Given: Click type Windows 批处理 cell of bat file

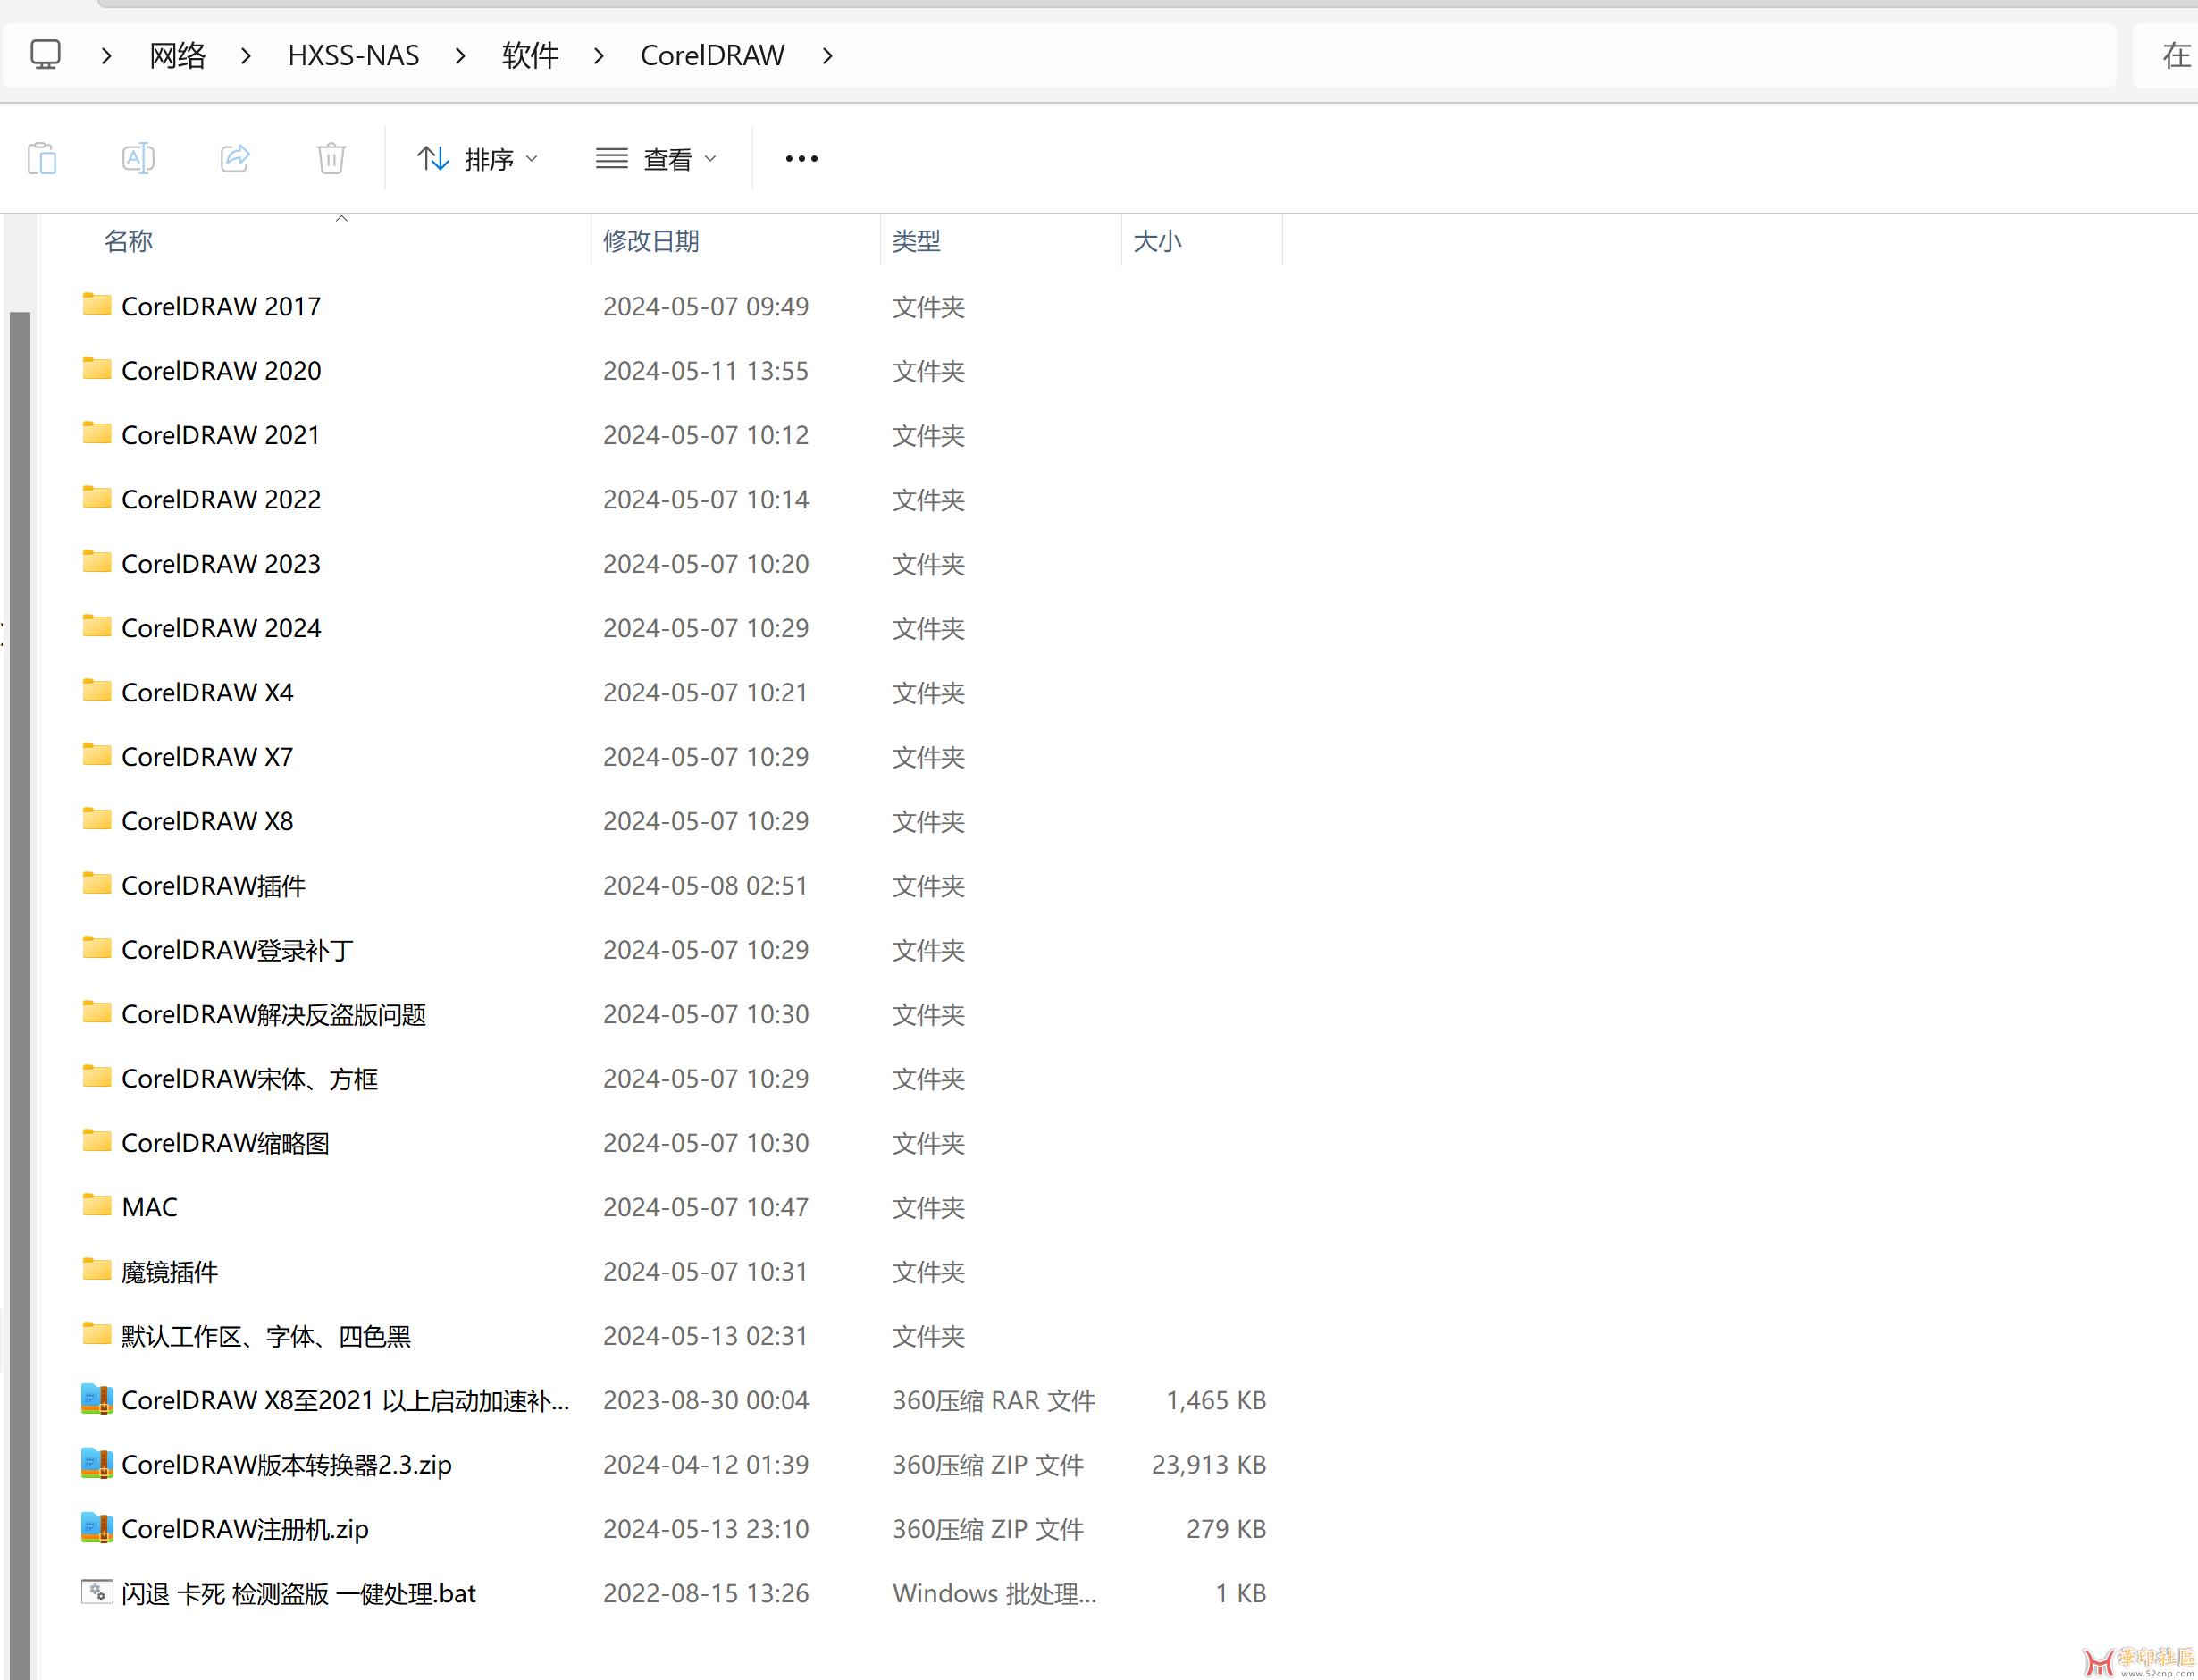Looking at the screenshot, I should pyautogui.click(x=994, y=1594).
